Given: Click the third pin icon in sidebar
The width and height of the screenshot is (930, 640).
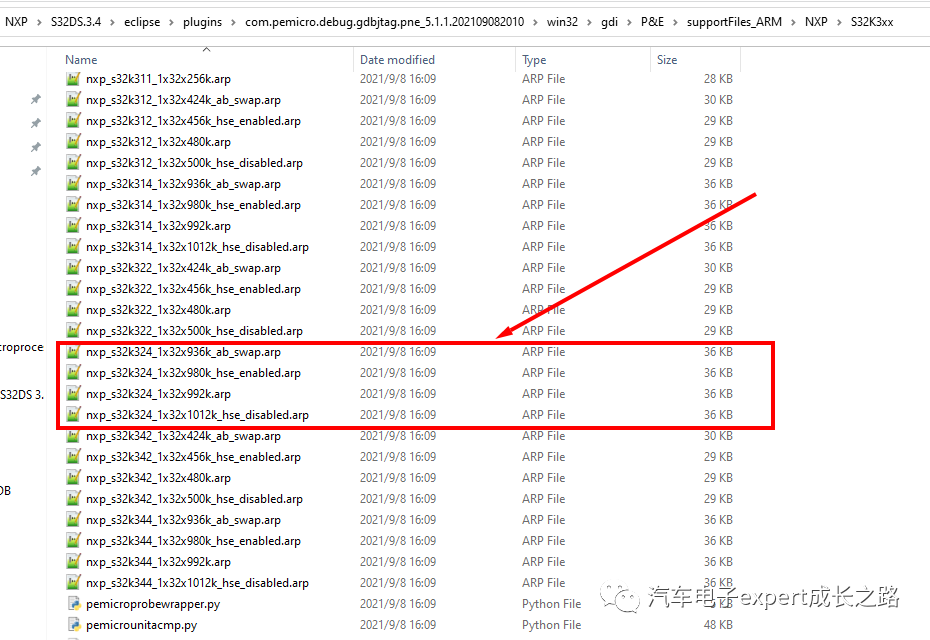Looking at the screenshot, I should (x=36, y=147).
